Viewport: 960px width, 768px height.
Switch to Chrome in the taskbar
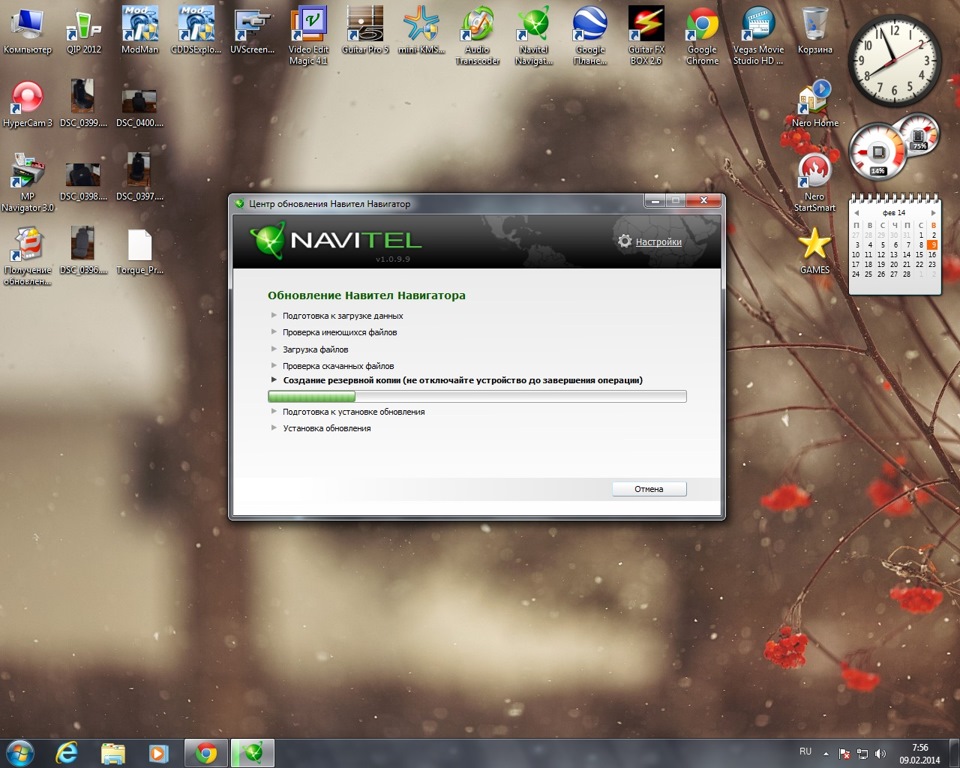pyautogui.click(x=206, y=753)
